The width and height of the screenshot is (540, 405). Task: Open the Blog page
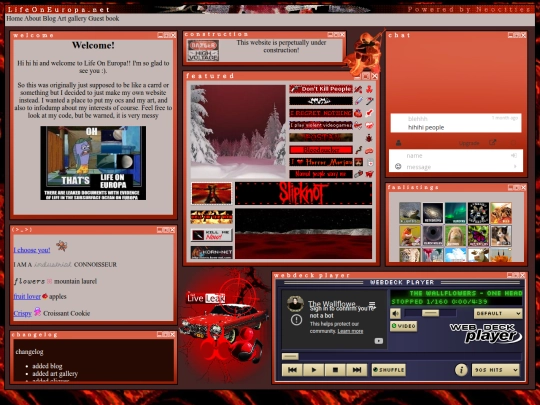(x=49, y=19)
